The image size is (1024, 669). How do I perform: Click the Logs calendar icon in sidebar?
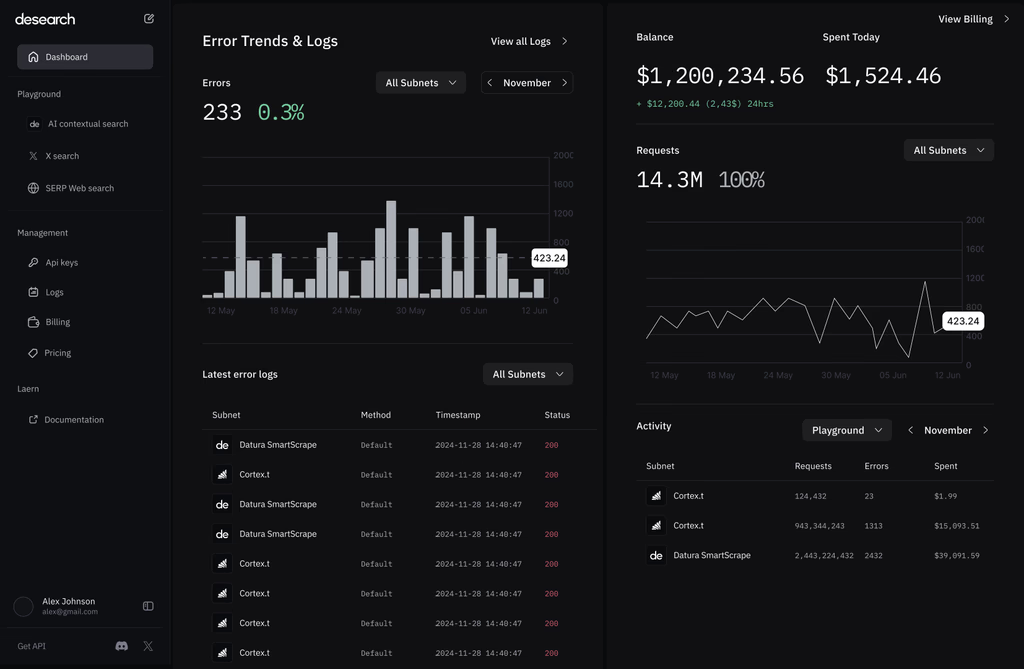coord(33,292)
